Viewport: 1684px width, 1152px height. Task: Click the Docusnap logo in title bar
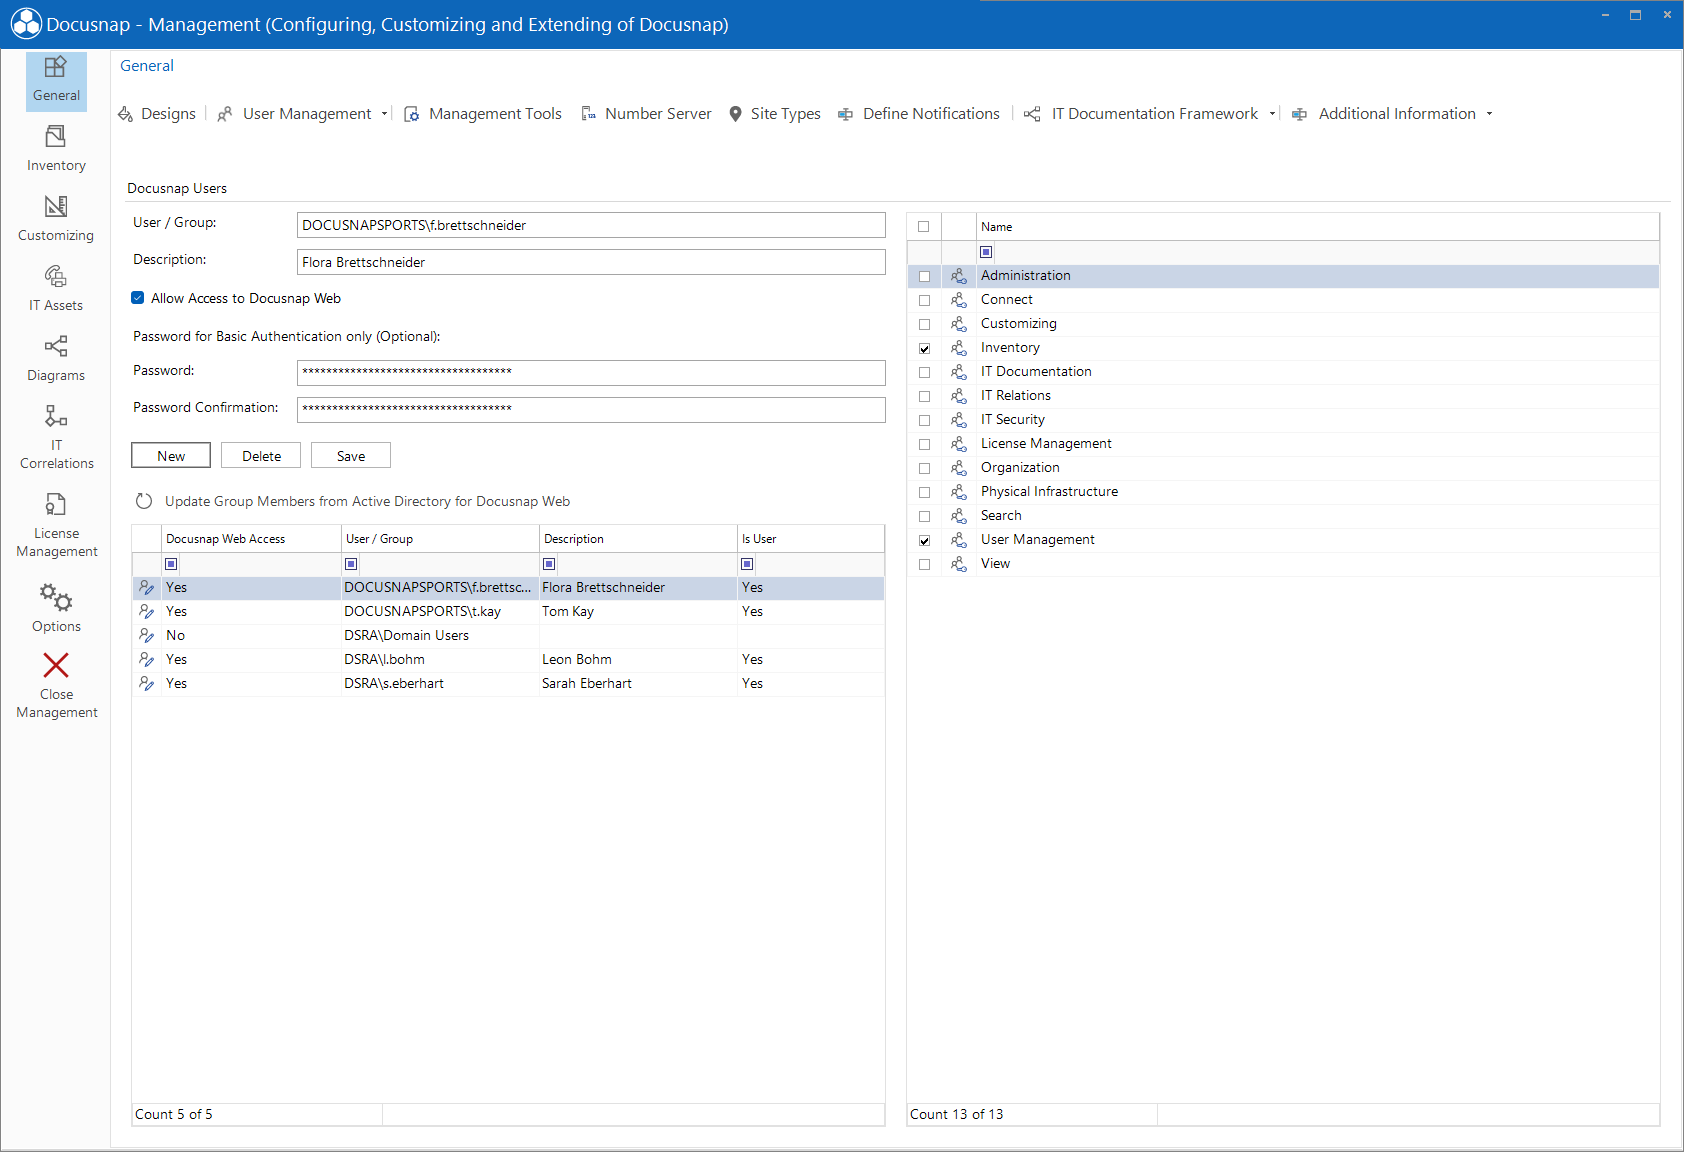pyautogui.click(x=26, y=24)
